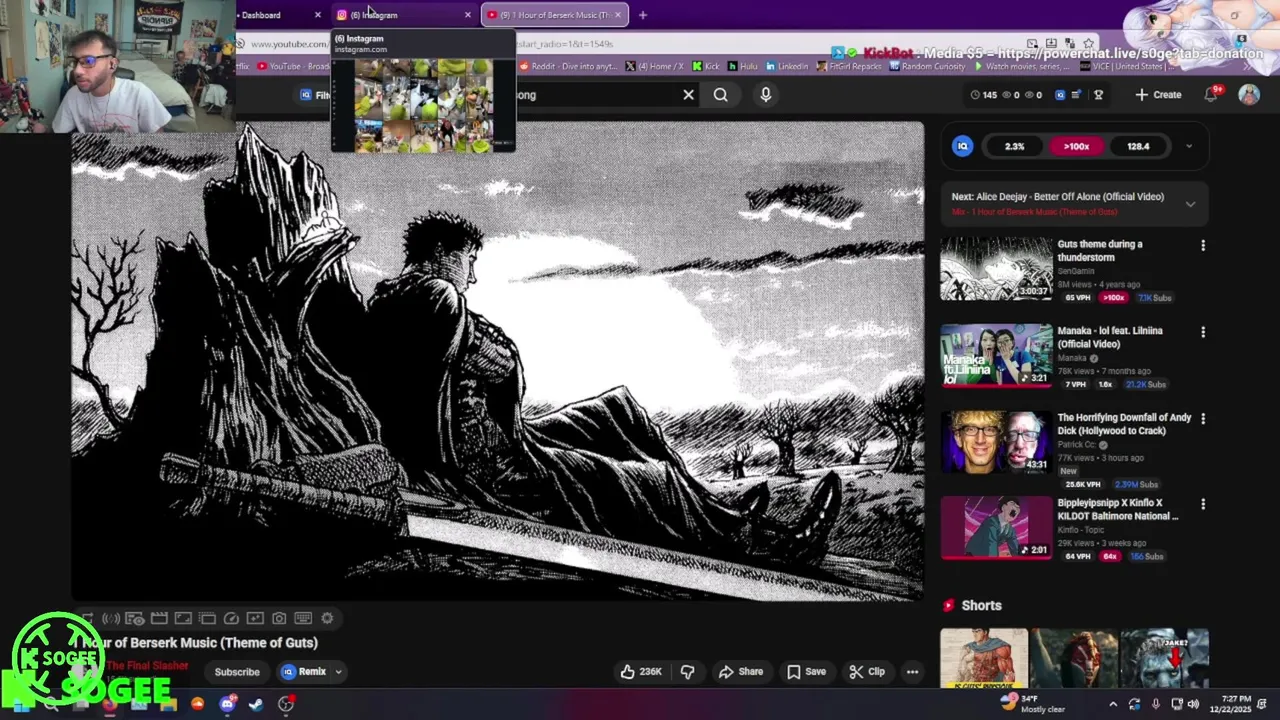This screenshot has height=720, width=1280.
Task: Open the Manaka - lol feat. Lilniina thumbnail
Action: pyautogui.click(x=996, y=355)
